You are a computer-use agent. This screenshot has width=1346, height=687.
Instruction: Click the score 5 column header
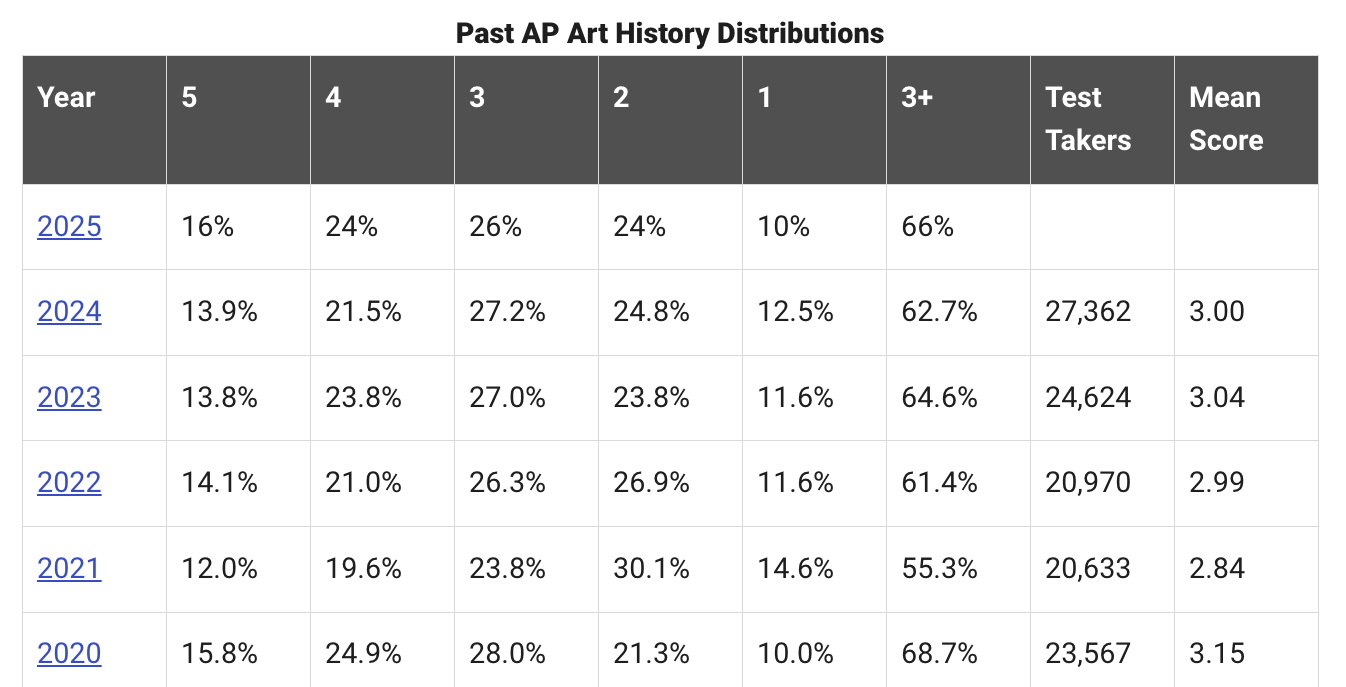coord(189,98)
